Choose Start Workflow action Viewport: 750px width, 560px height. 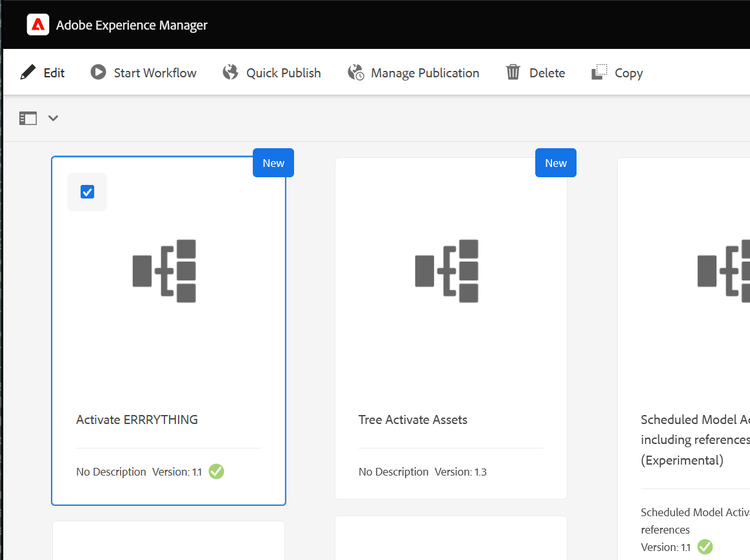click(x=155, y=73)
